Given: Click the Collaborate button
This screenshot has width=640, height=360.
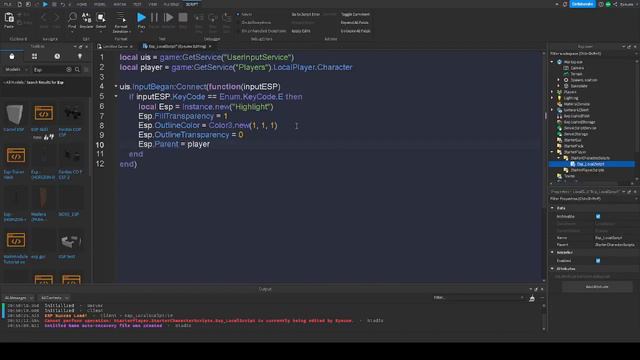Looking at the screenshot, I should pyautogui.click(x=582, y=4).
